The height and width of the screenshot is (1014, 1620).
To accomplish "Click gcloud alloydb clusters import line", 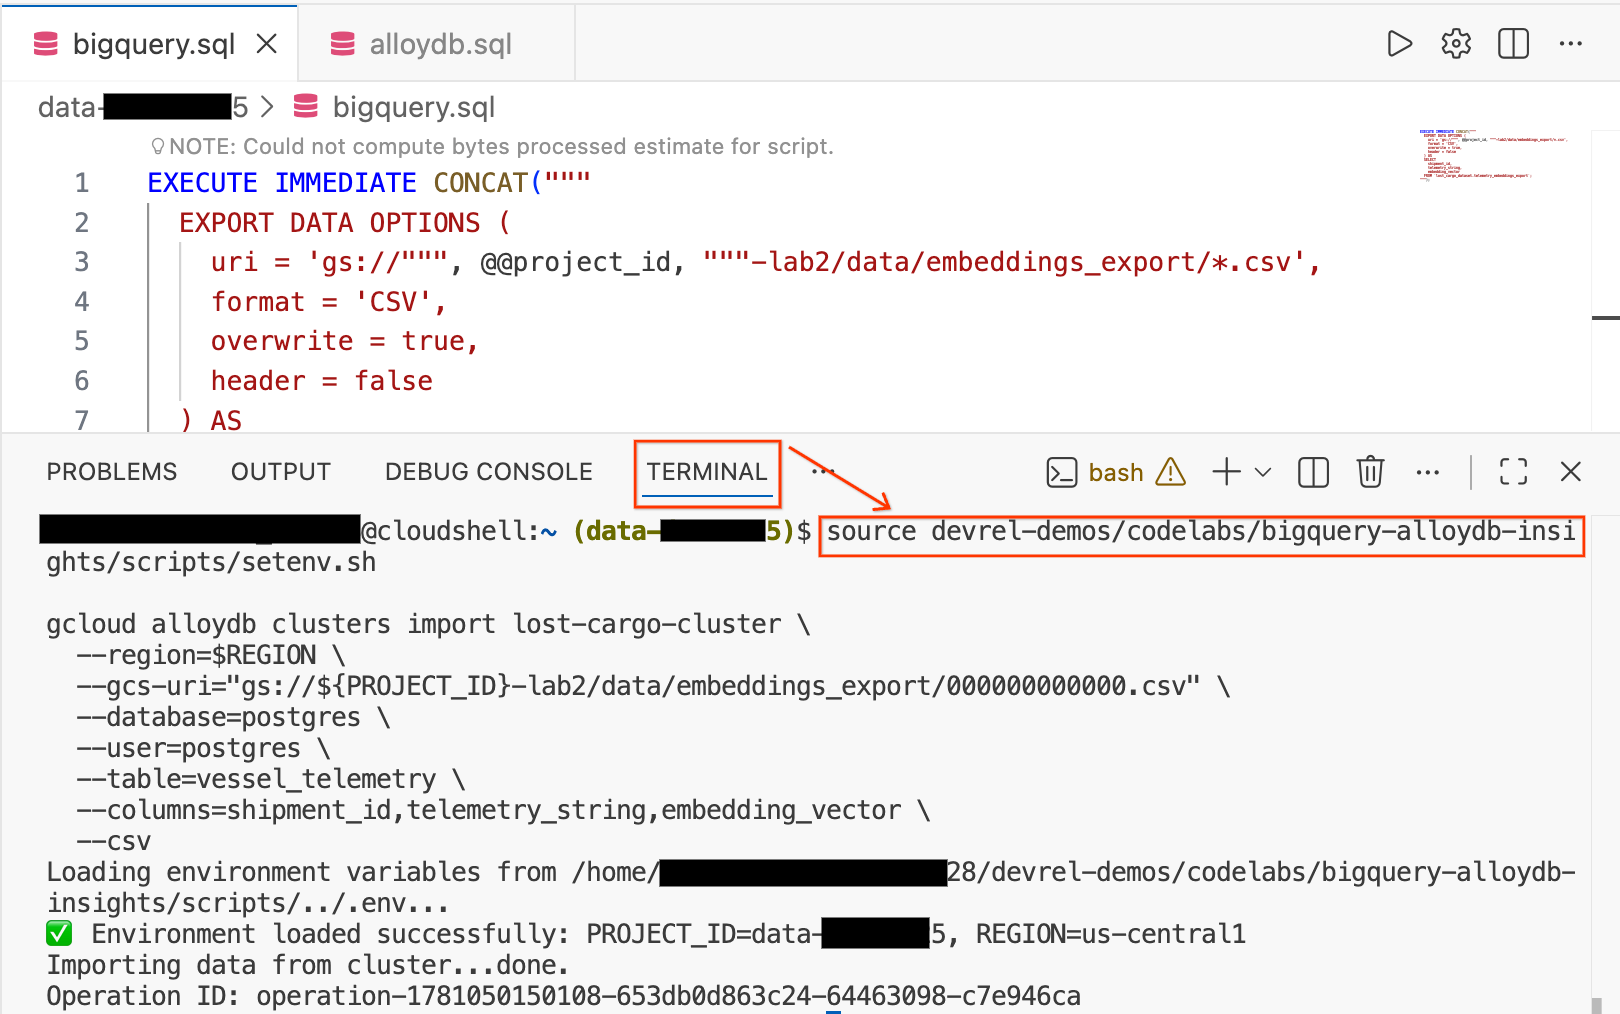I will [x=428, y=624].
